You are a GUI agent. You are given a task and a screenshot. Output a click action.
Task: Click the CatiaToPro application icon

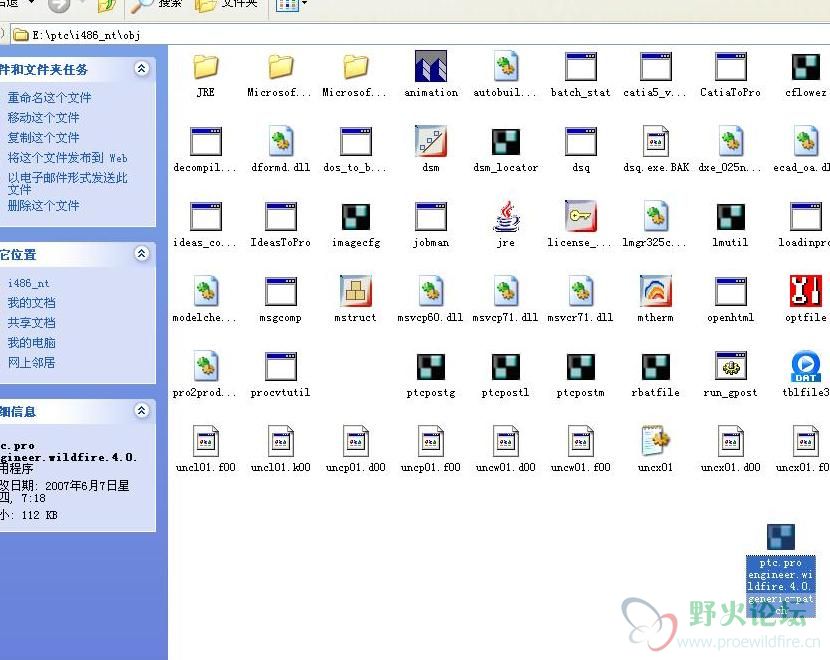click(730, 66)
